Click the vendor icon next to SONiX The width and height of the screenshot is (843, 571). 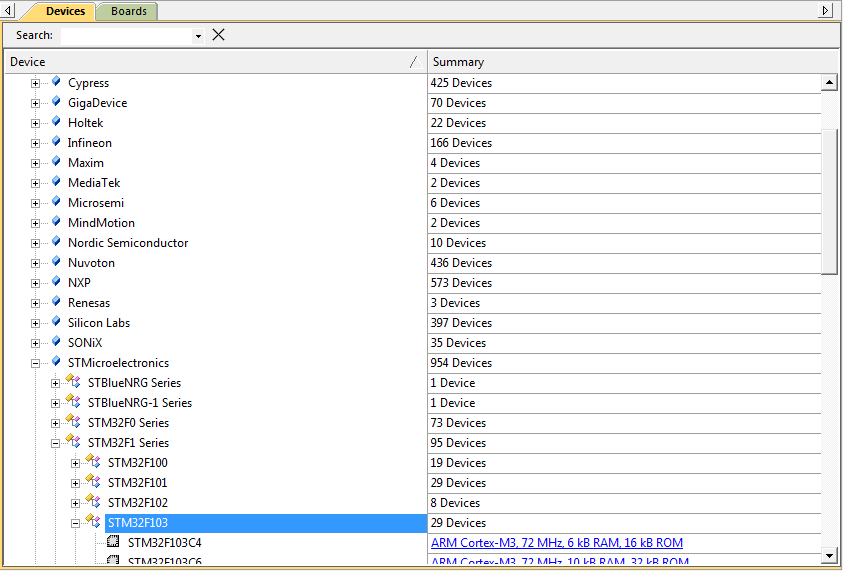tap(56, 341)
